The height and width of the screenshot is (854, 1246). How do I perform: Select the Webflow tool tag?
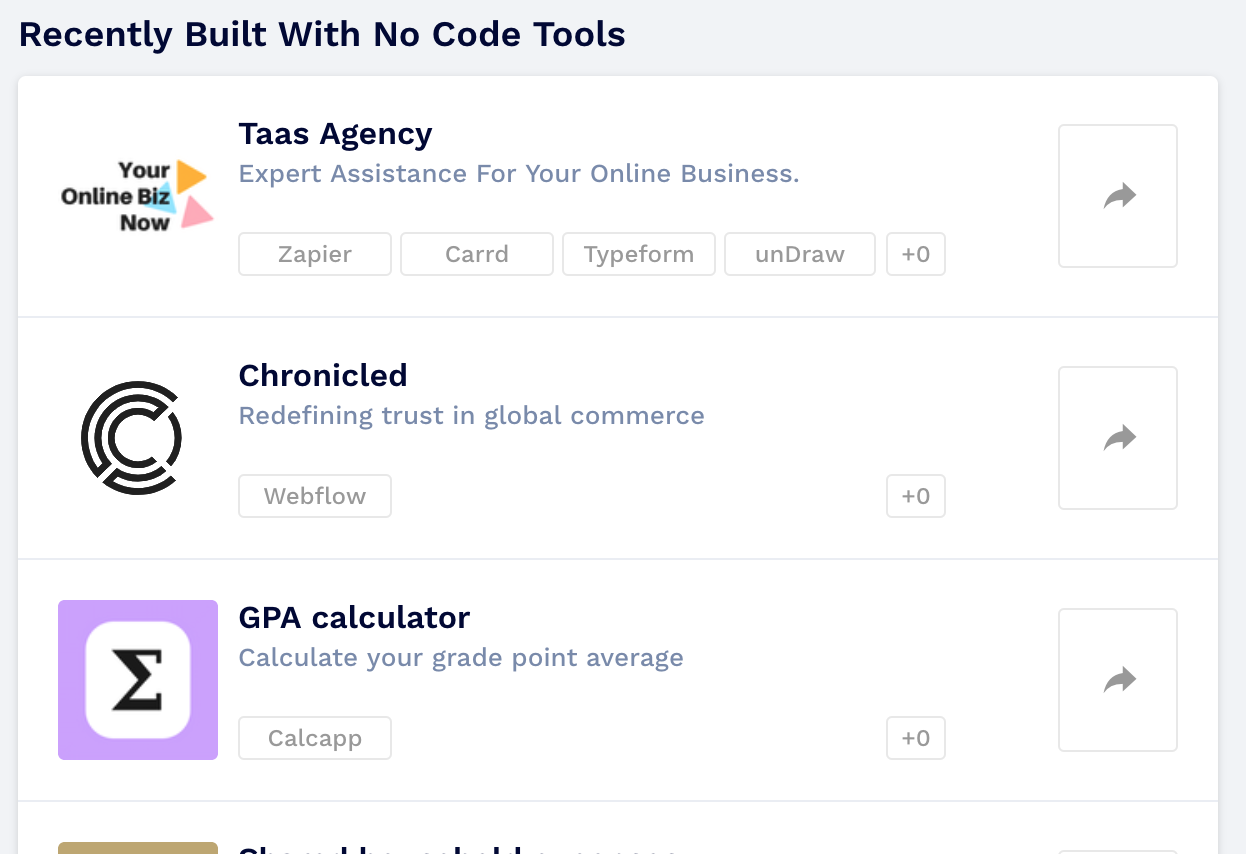coord(315,496)
